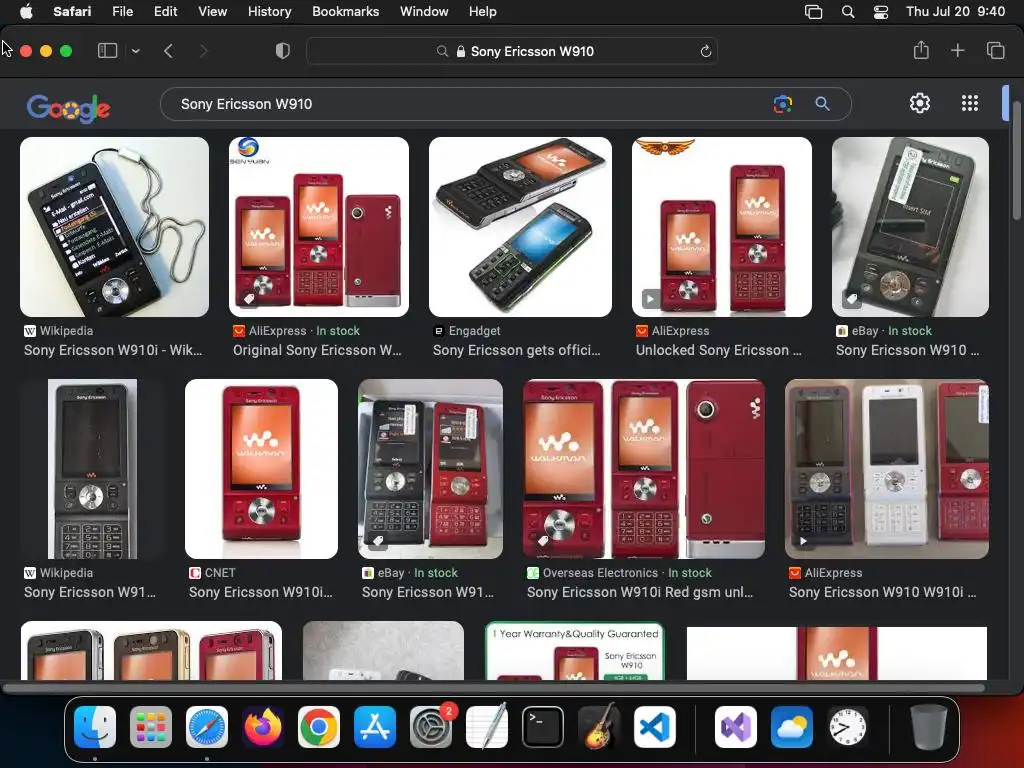The width and height of the screenshot is (1024, 768).
Task: Open the Bookmarks menu
Action: pos(345,11)
